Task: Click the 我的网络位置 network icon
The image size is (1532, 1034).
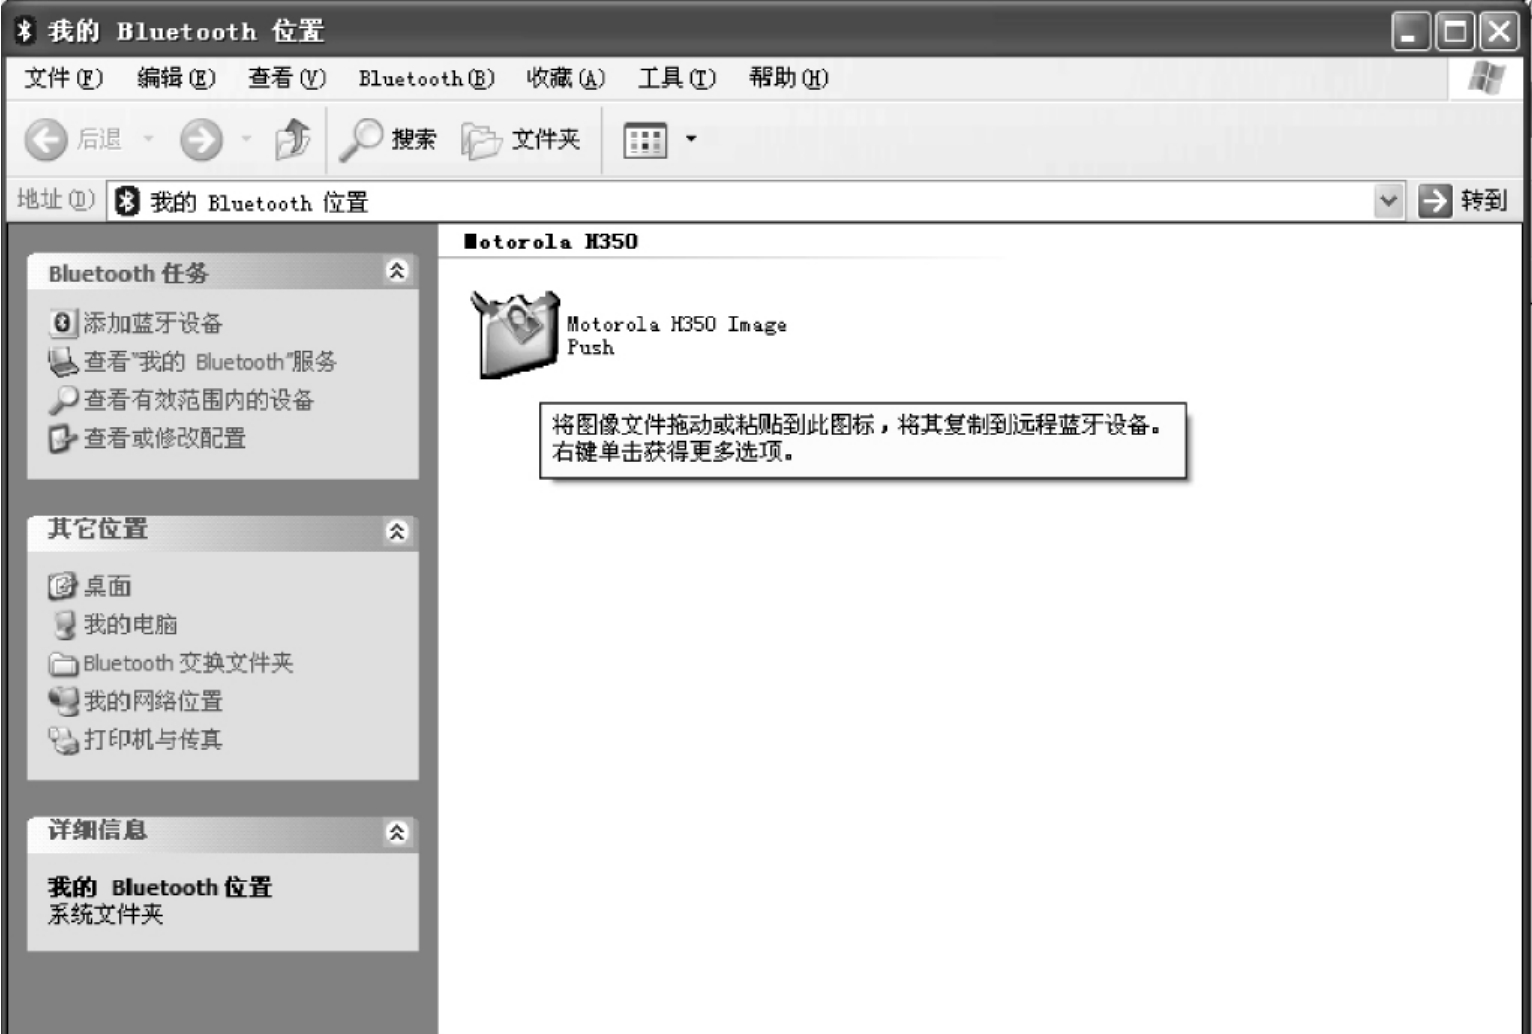Action: [x=63, y=701]
